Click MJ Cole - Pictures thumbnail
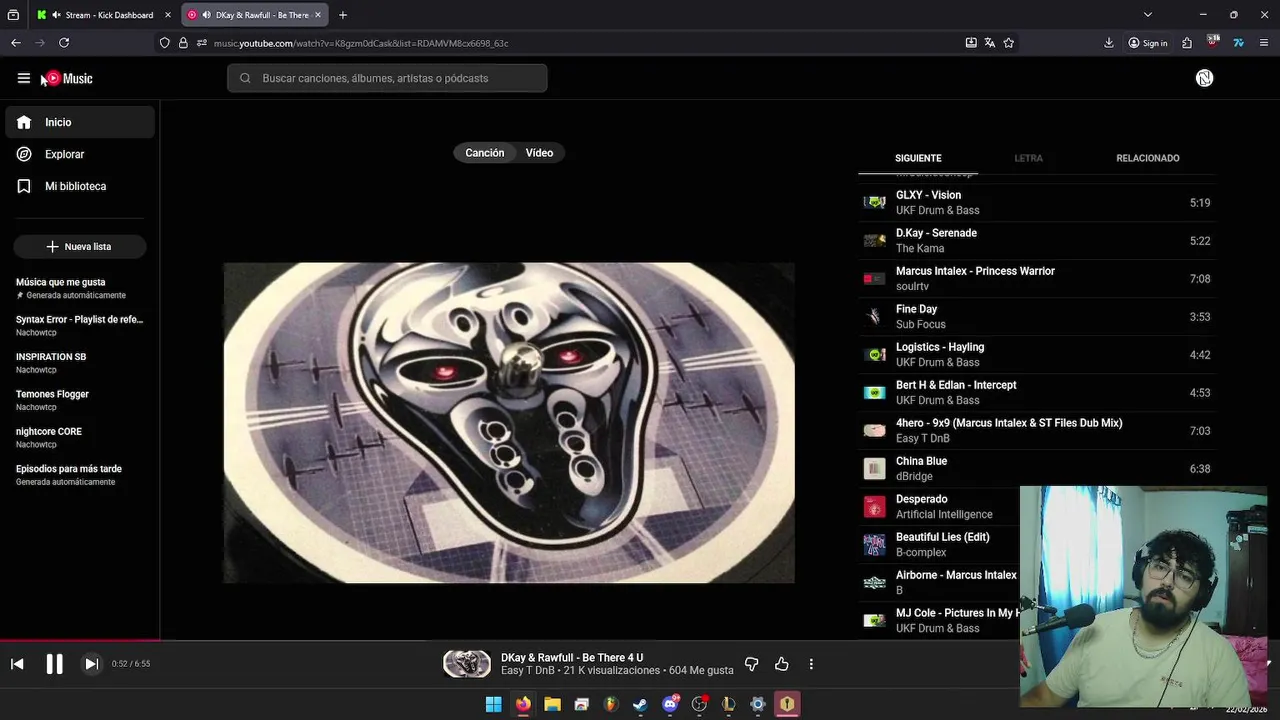 (875, 621)
